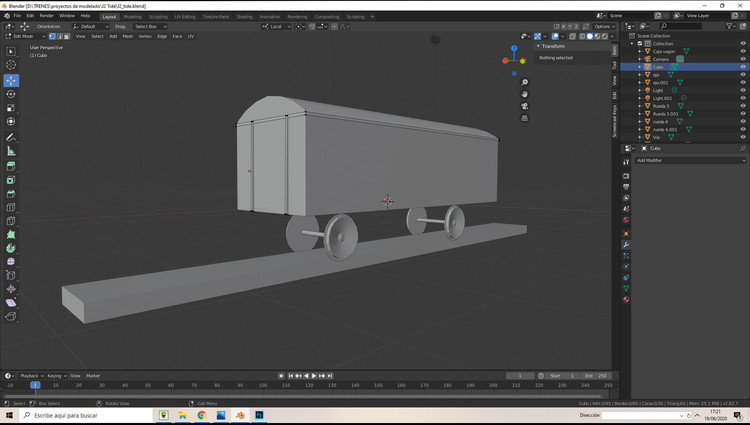Switch perspective/orthographic grid icon

525,118
